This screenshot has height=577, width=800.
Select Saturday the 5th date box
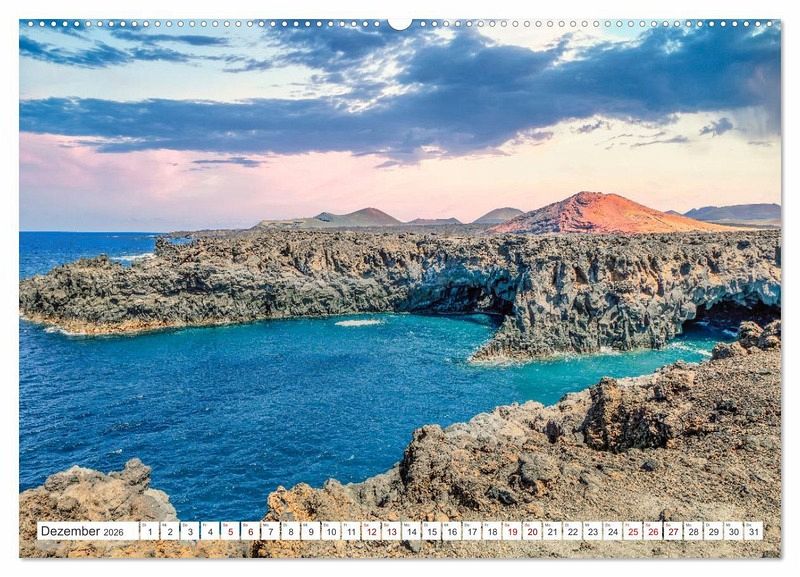pos(230,531)
